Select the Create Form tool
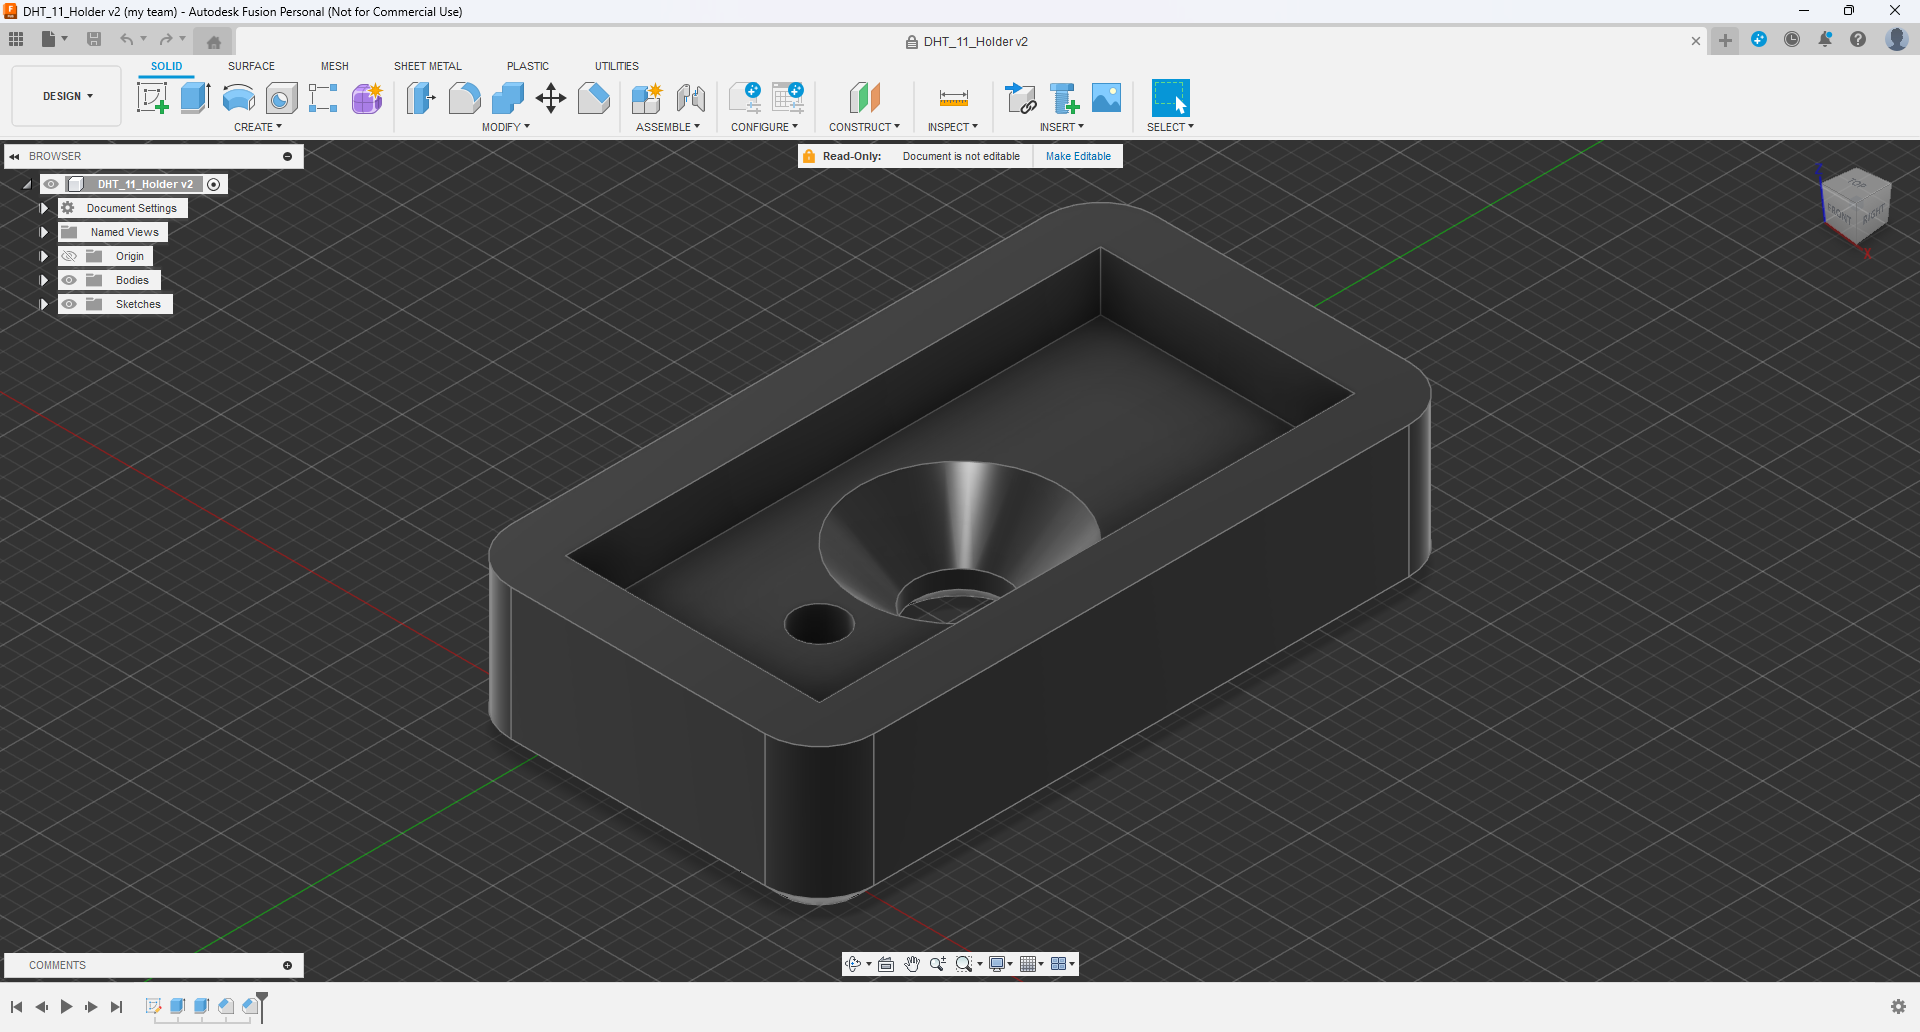This screenshot has width=1920, height=1032. [x=367, y=98]
